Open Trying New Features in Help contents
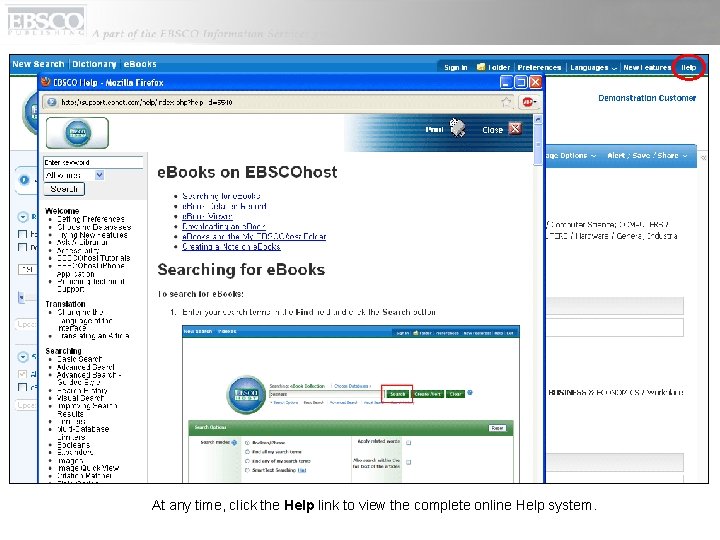 click(x=92, y=235)
